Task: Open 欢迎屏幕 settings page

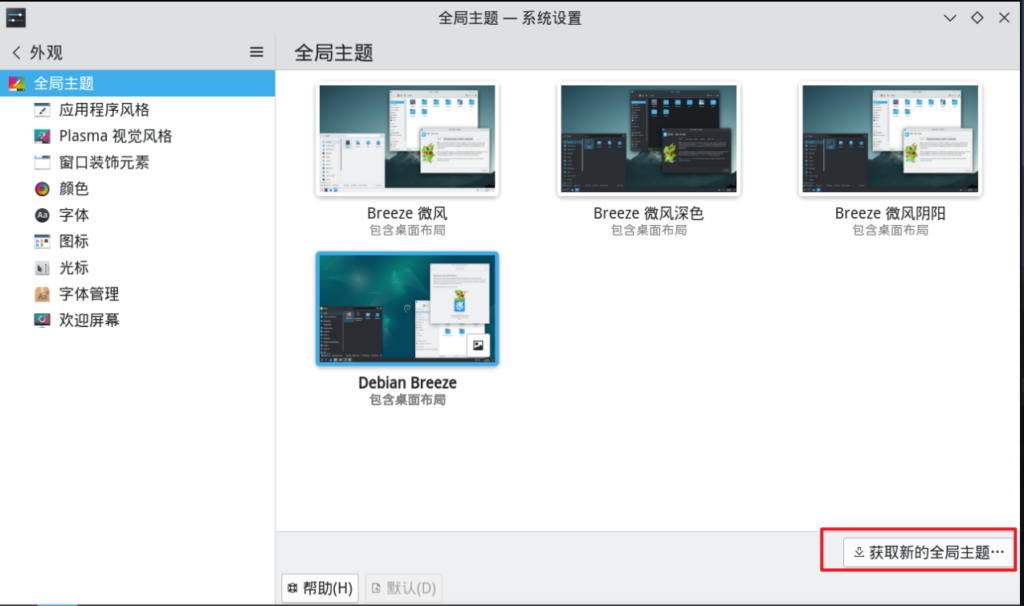Action: (x=137, y=320)
